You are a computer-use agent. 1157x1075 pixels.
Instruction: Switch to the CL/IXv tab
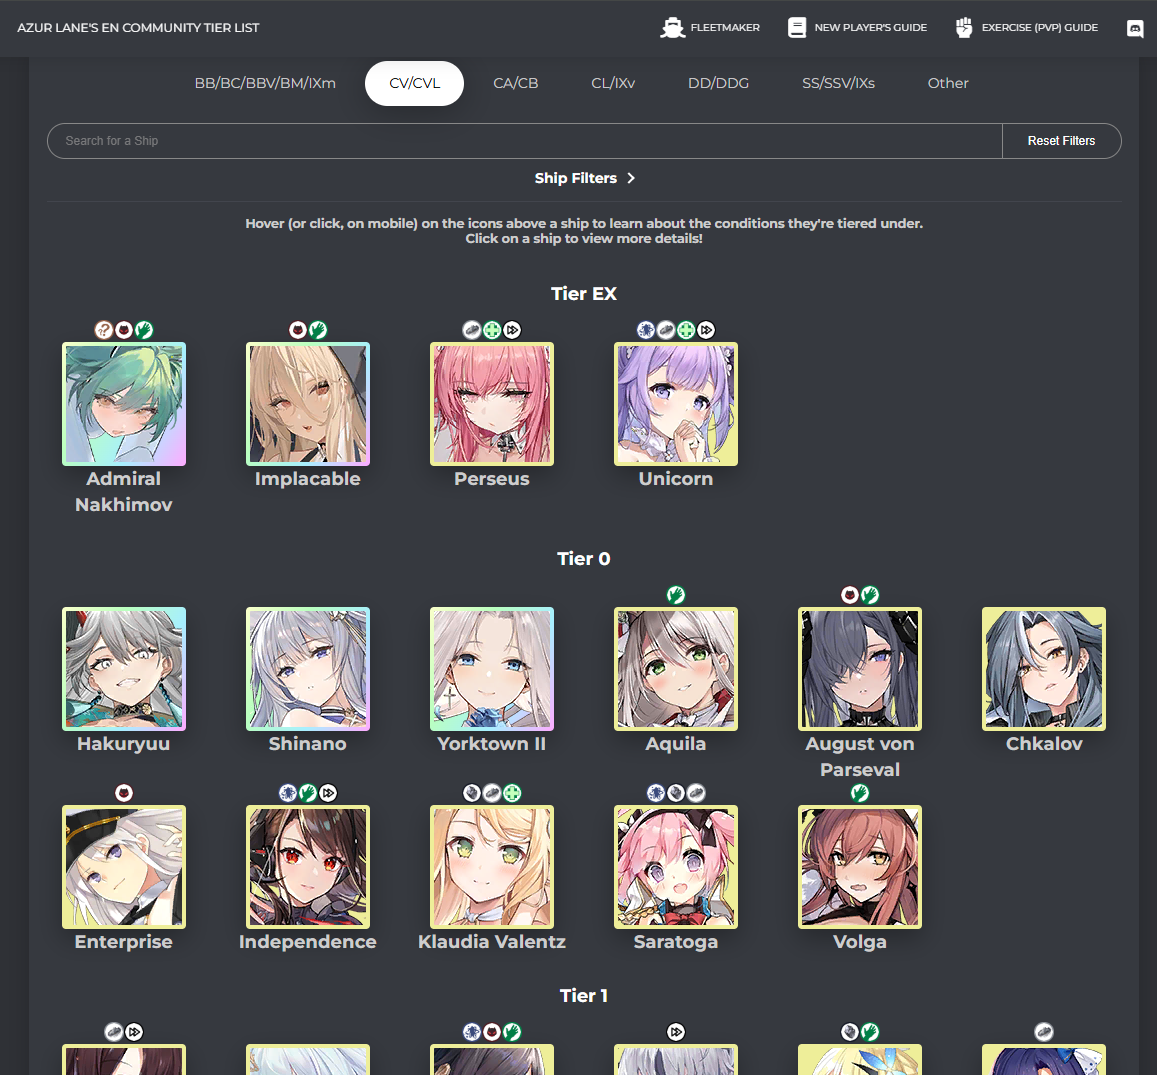click(x=613, y=83)
